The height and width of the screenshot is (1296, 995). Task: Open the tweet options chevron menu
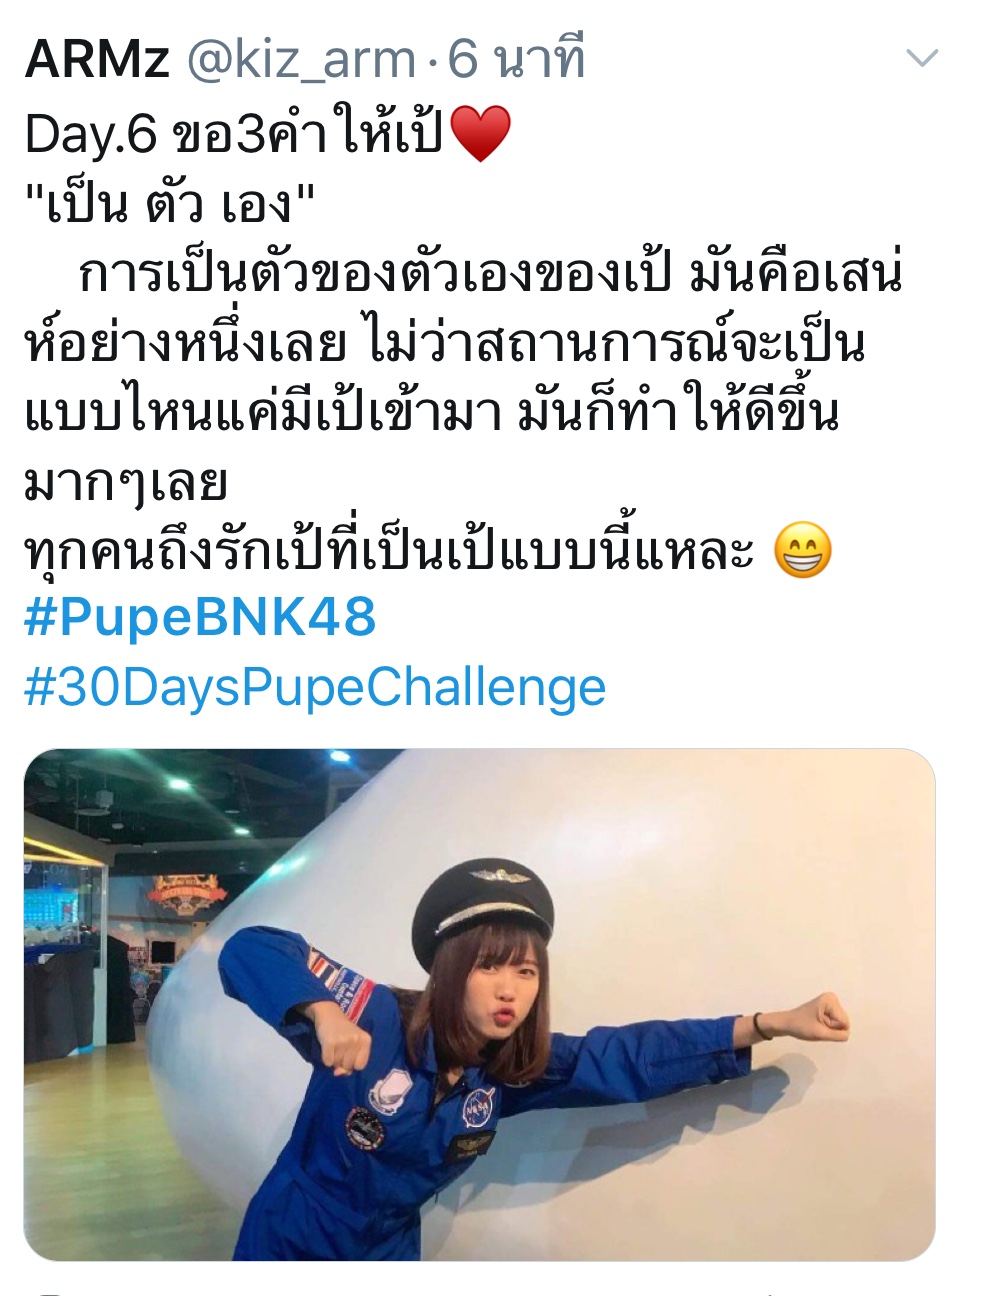tap(921, 59)
